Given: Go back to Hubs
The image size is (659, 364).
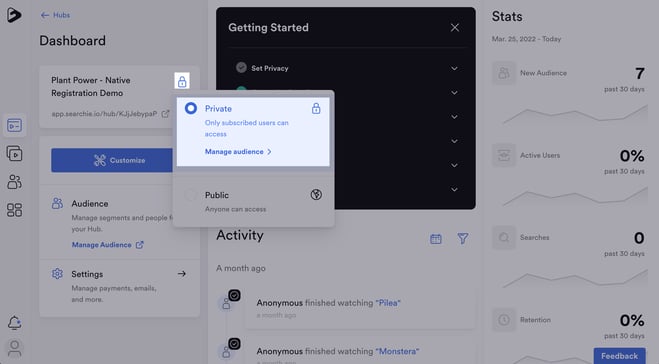Looking at the screenshot, I should coord(55,15).
